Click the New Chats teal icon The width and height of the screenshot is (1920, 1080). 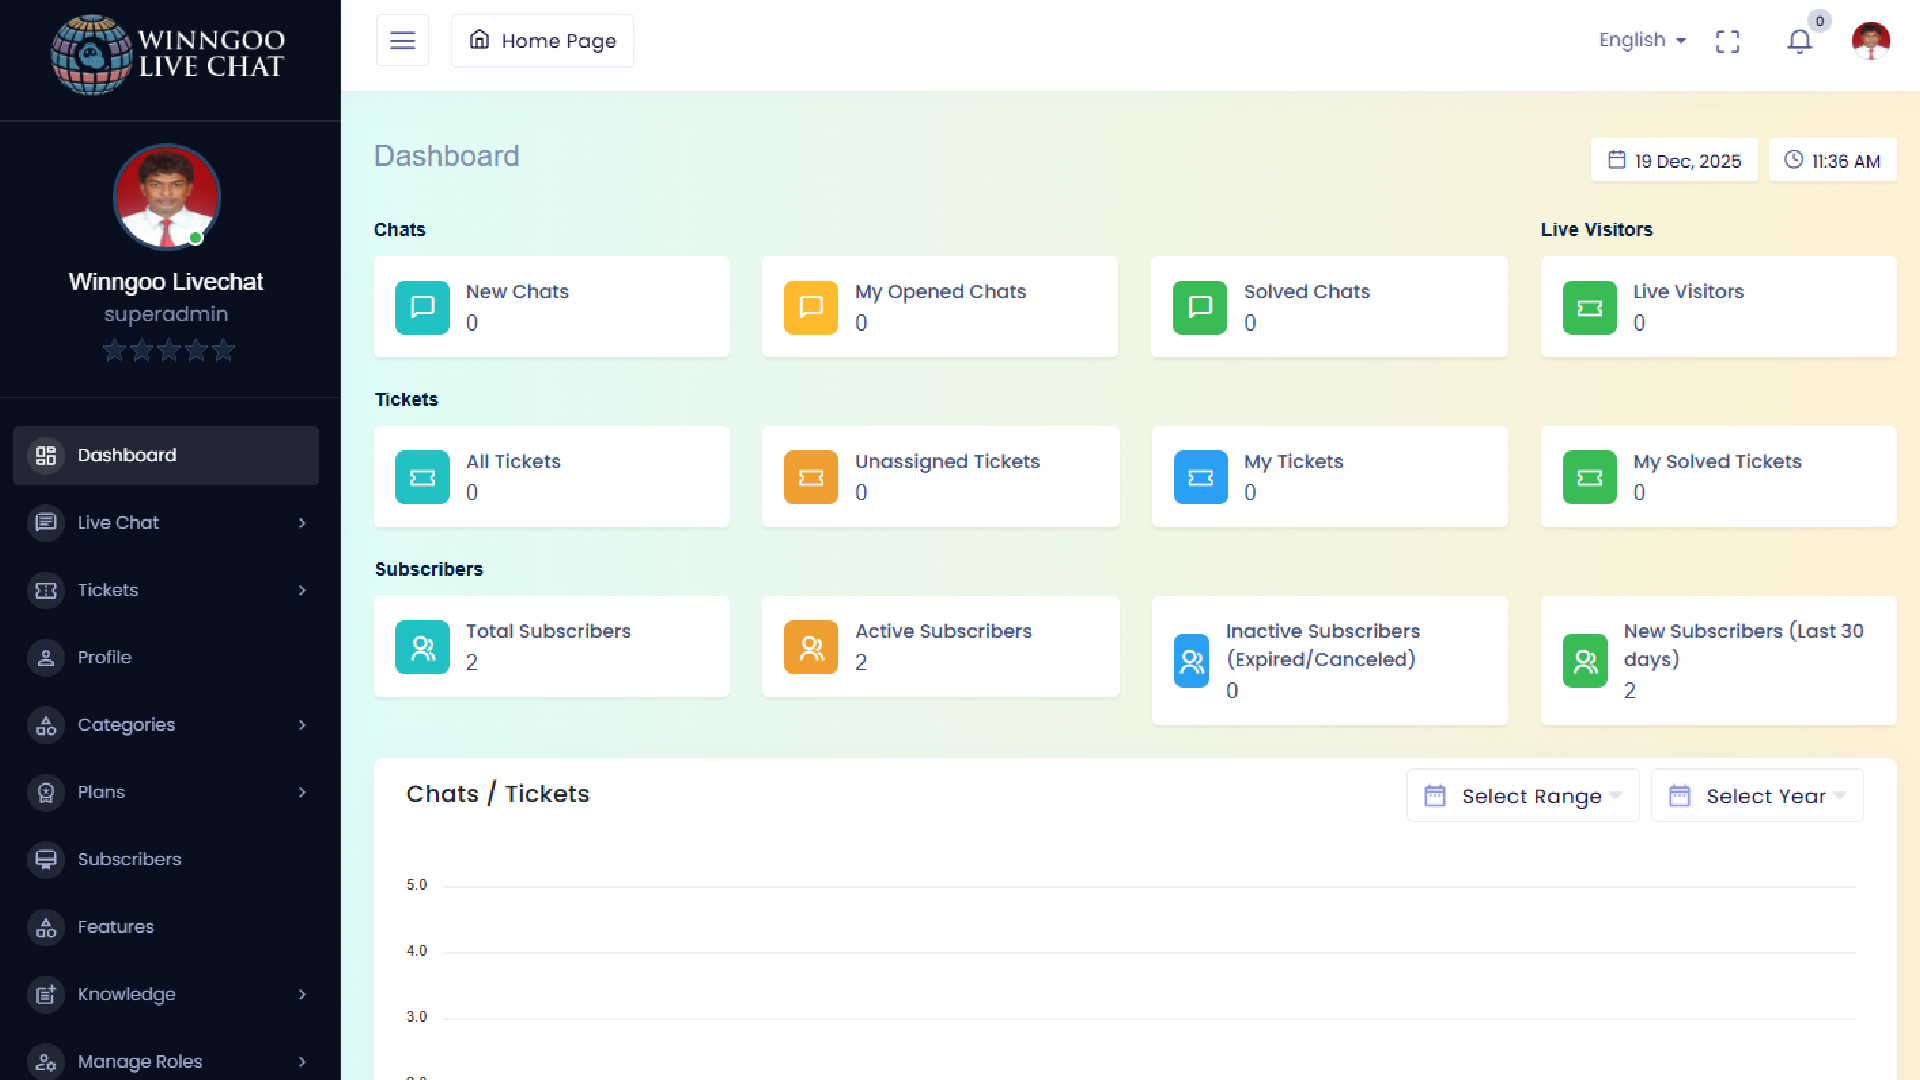coord(422,307)
